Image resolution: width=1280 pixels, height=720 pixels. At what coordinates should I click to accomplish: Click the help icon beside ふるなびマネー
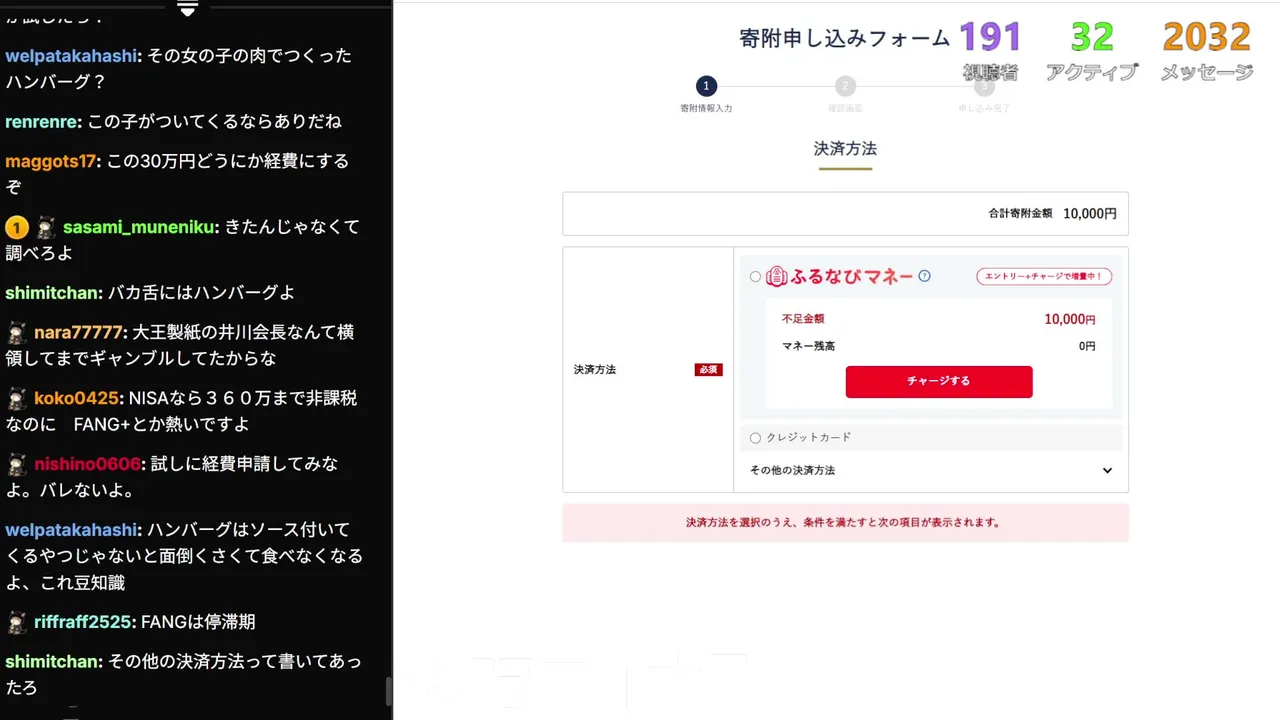[924, 276]
